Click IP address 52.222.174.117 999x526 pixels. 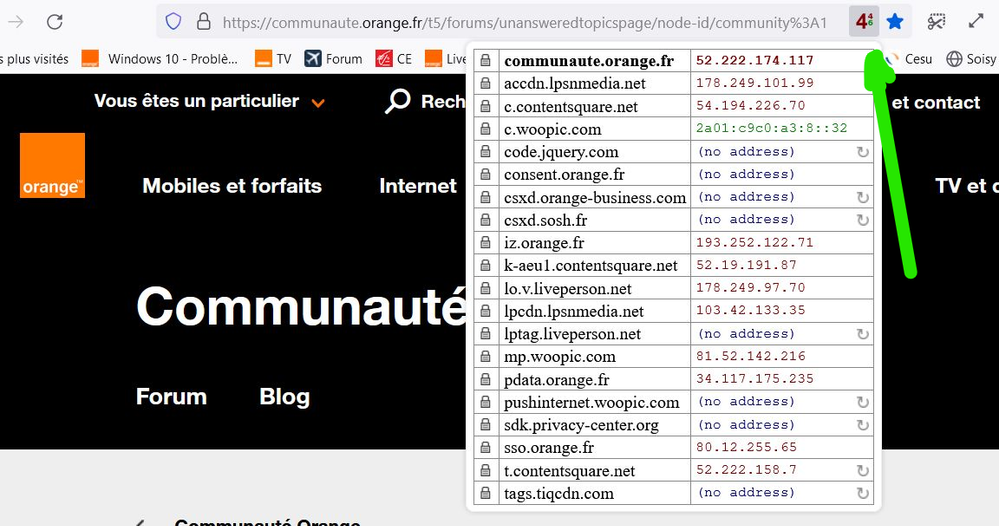754,60
